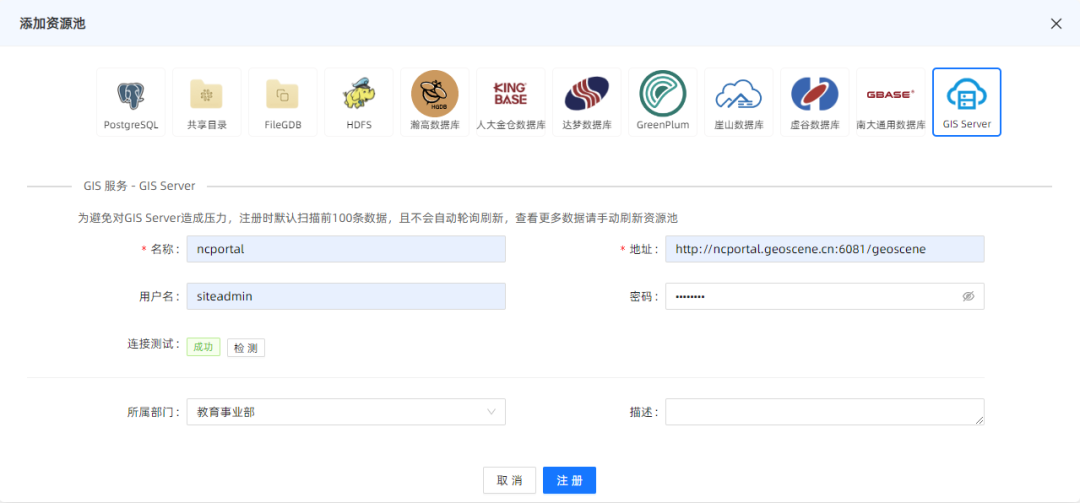Image resolution: width=1080 pixels, height=503 pixels.
Task: Click the 描述 text area
Action: tap(824, 412)
